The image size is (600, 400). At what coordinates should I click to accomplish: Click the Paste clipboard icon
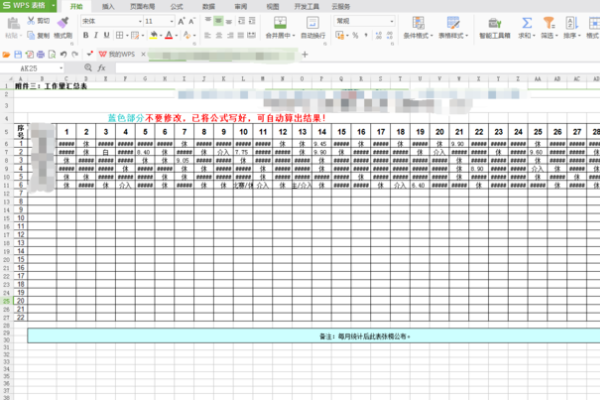[x=13, y=23]
